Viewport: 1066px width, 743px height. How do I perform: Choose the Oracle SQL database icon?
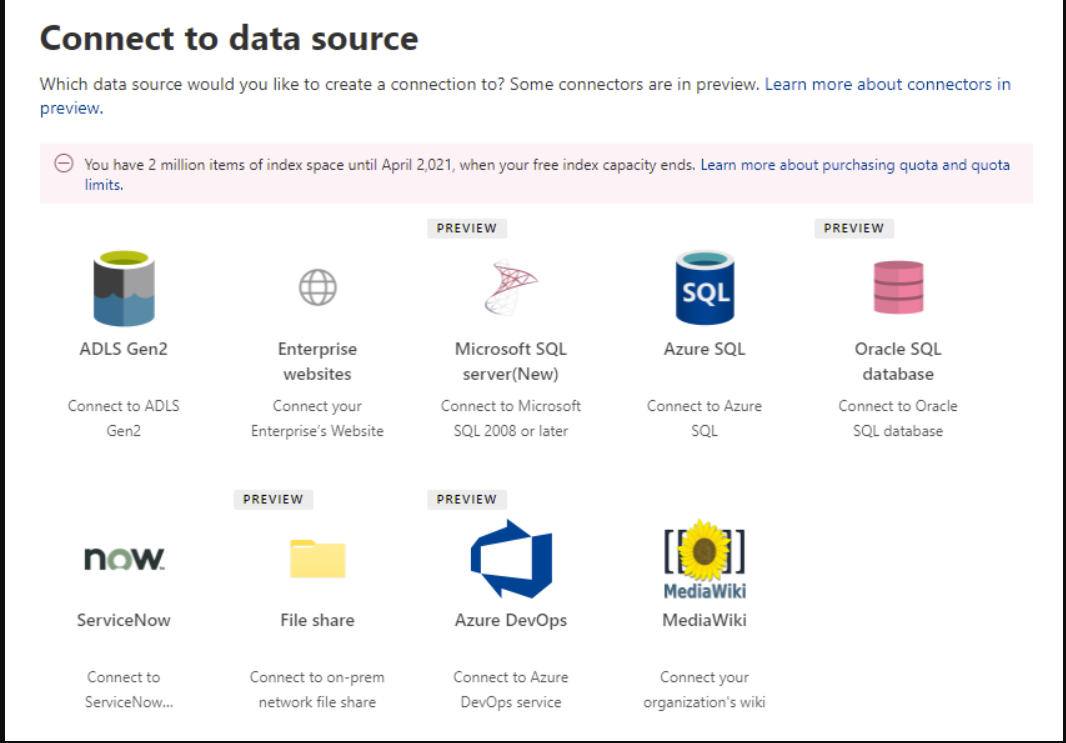pyautogui.click(x=898, y=288)
